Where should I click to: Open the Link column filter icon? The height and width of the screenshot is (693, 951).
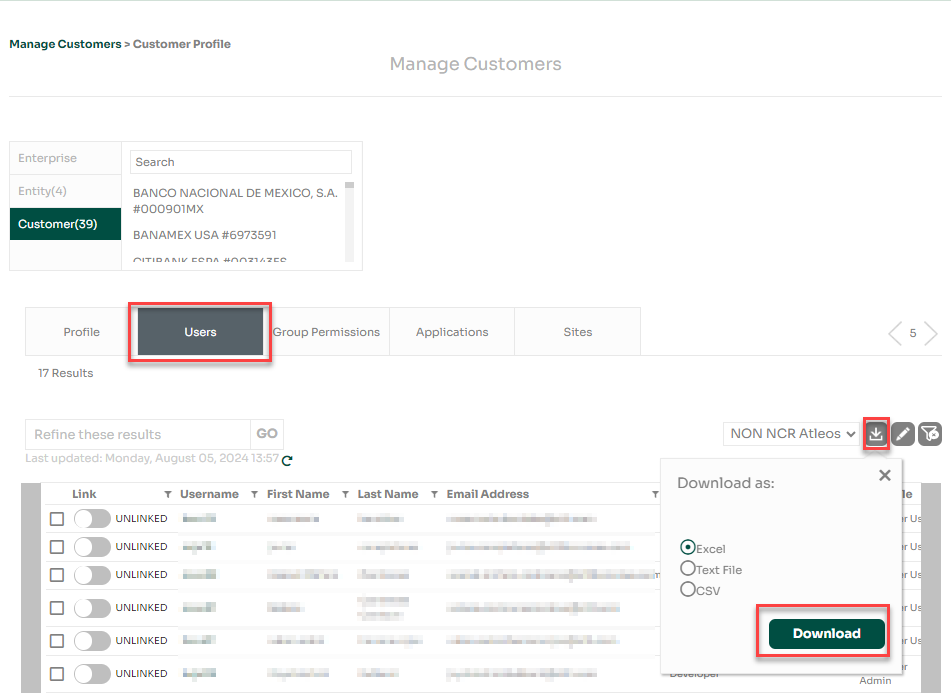pos(168,493)
